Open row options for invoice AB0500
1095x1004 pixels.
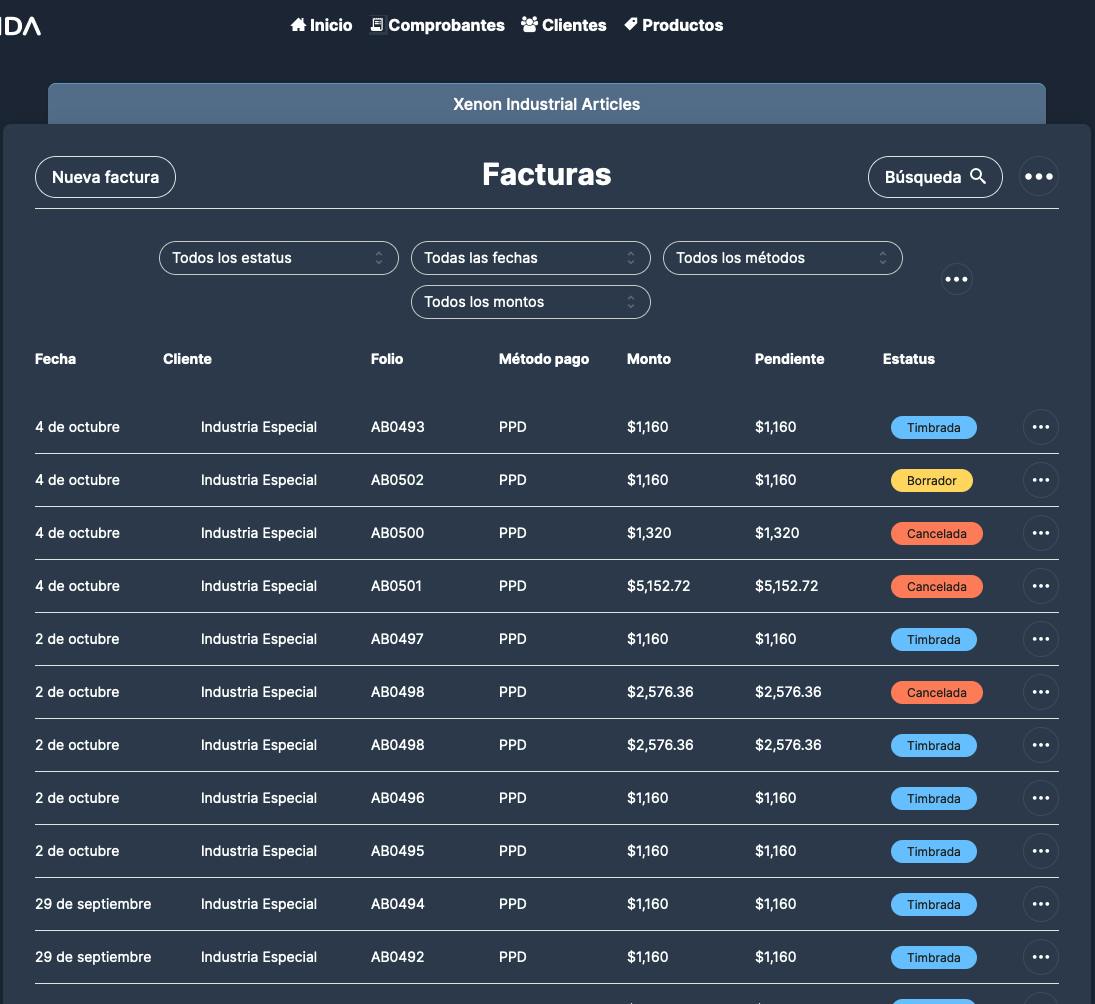coord(1040,533)
